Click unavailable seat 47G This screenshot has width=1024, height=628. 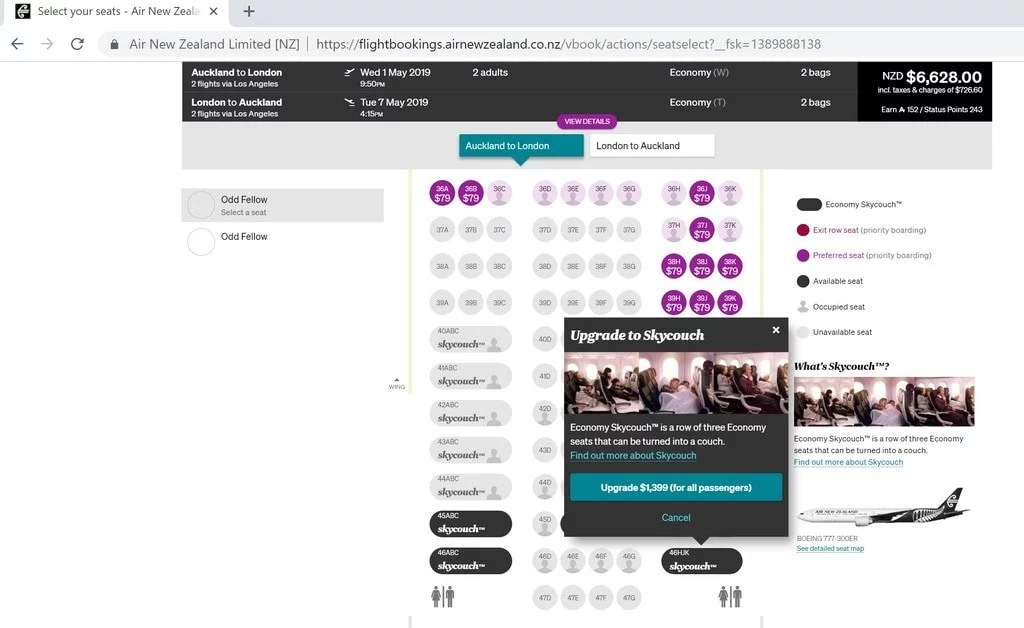pyautogui.click(x=629, y=597)
